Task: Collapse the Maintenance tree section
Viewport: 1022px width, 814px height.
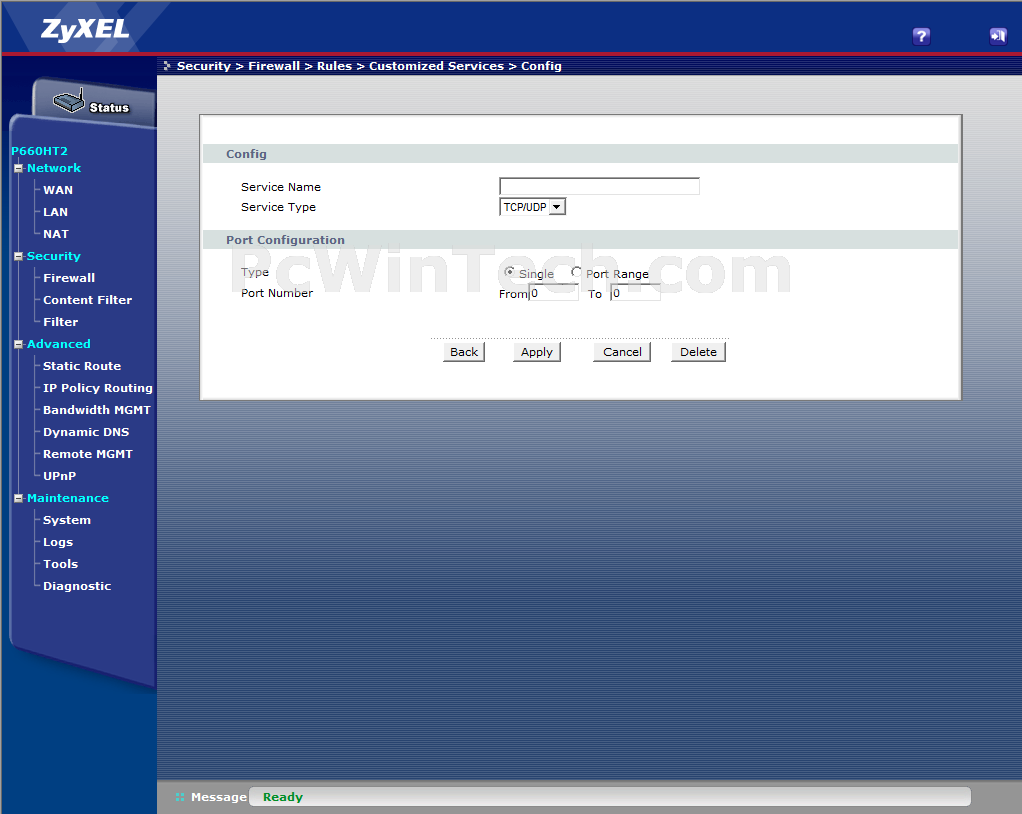Action: tap(18, 498)
